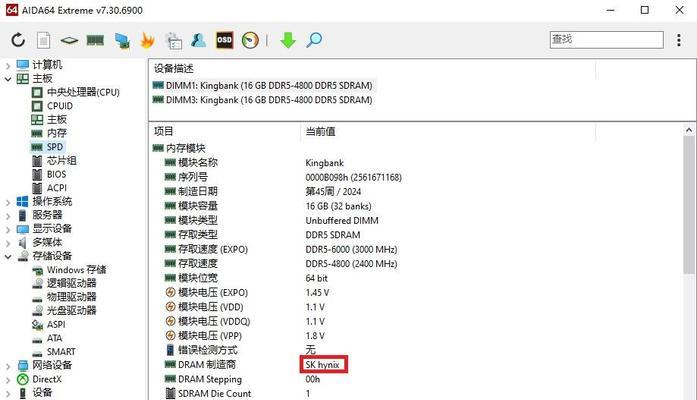Expand the 操作系统 tree node

[8, 202]
